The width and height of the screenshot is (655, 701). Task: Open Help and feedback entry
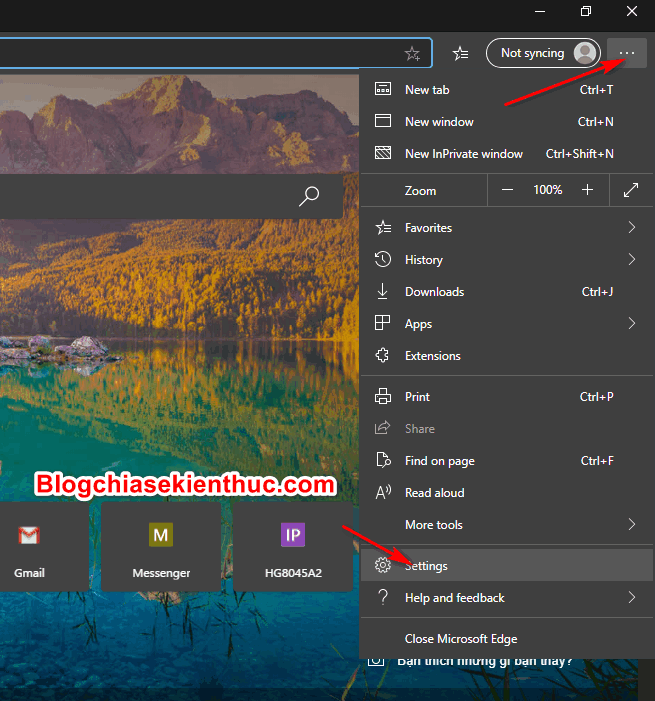tap(506, 597)
